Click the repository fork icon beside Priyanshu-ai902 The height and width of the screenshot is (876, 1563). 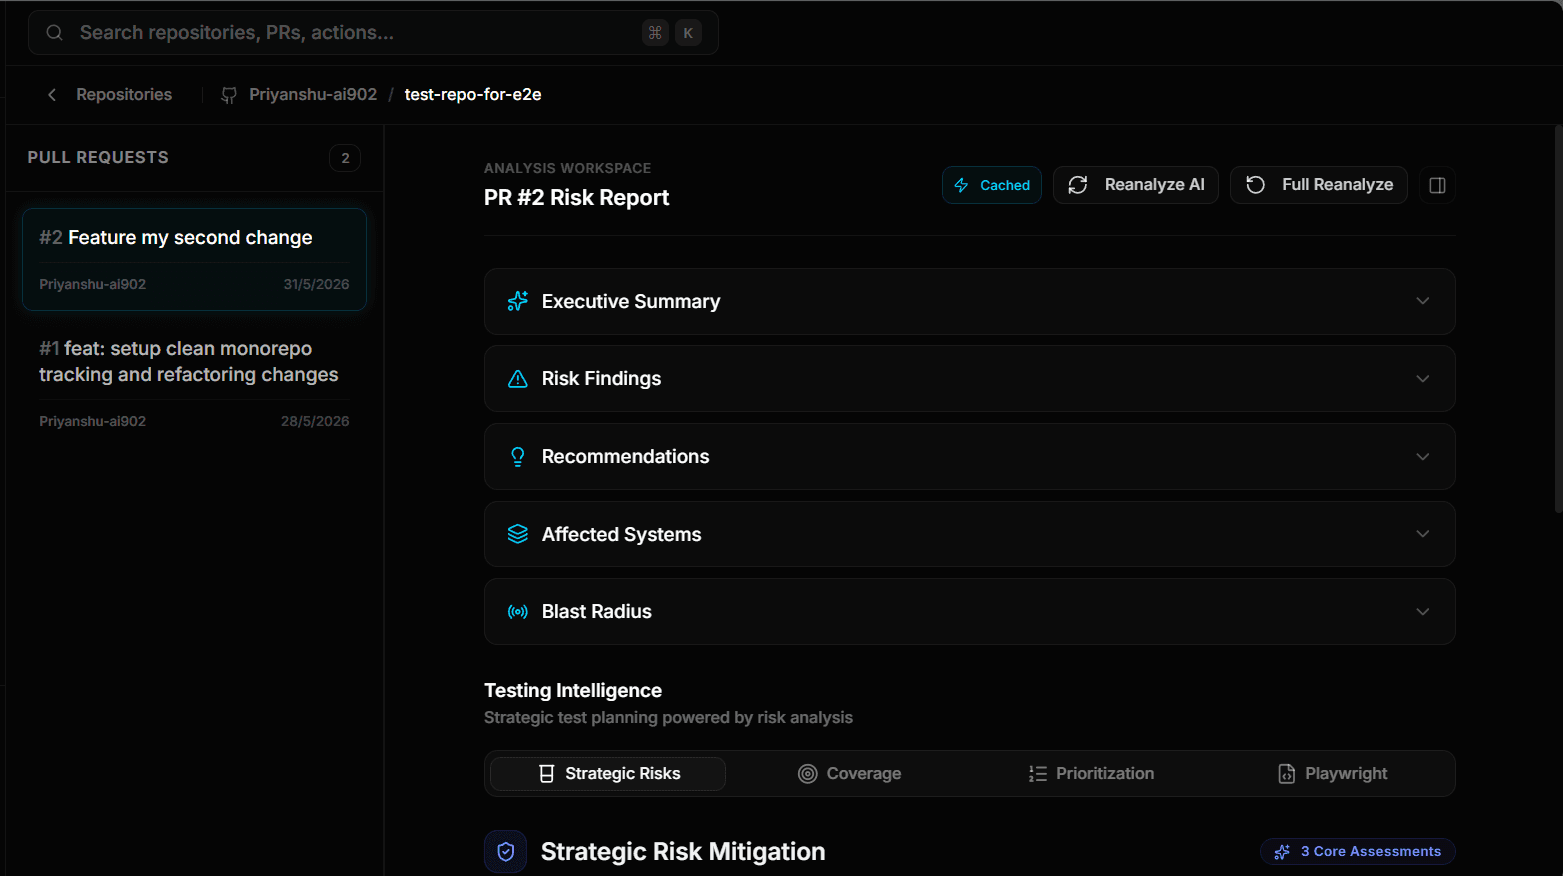coord(229,95)
